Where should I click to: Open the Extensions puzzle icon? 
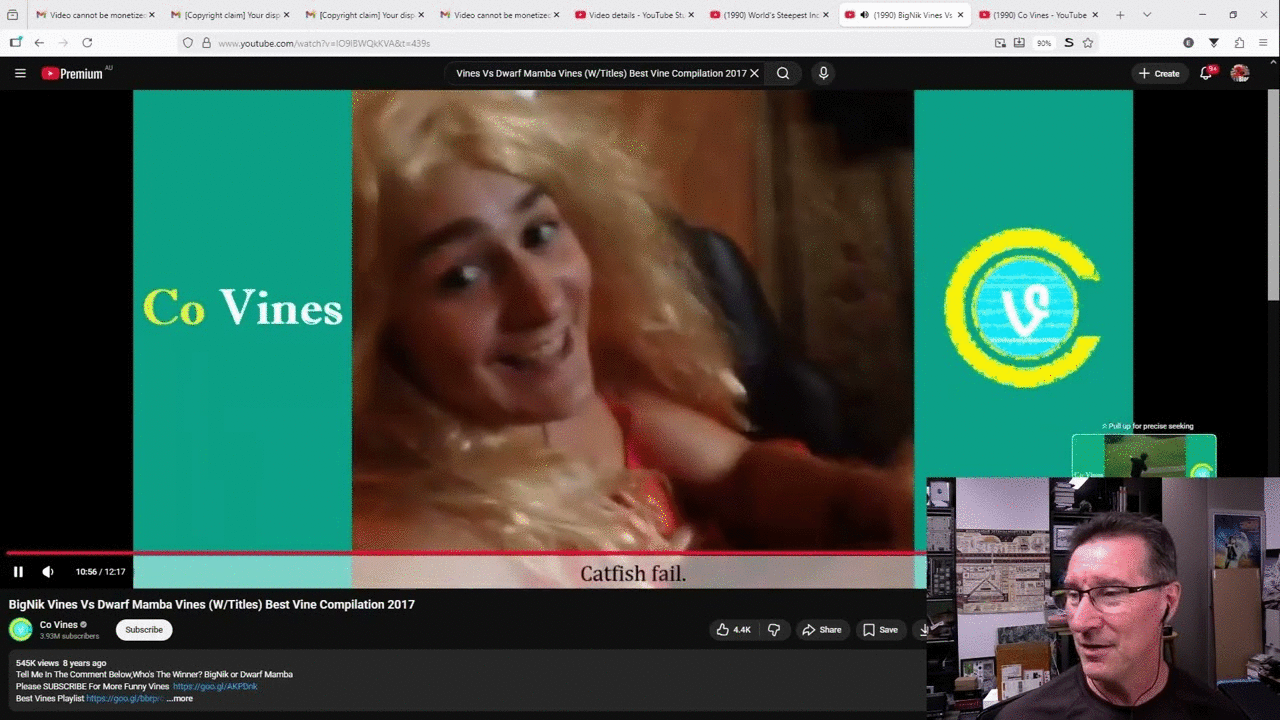click(x=1239, y=43)
